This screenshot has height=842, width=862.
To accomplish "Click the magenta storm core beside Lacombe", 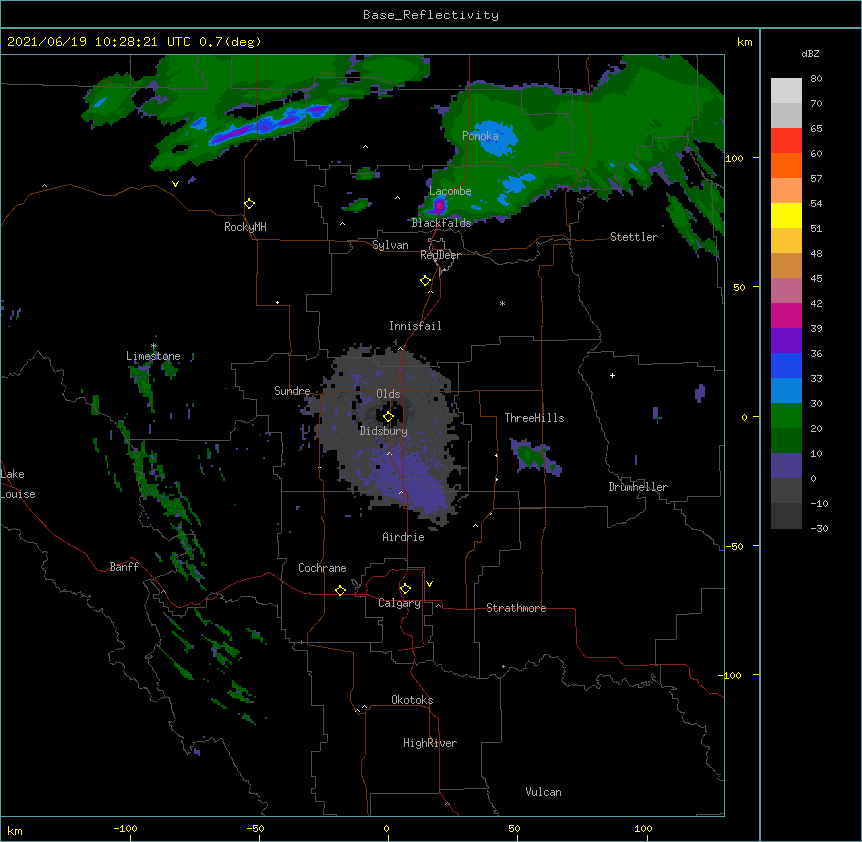I will (x=439, y=206).
